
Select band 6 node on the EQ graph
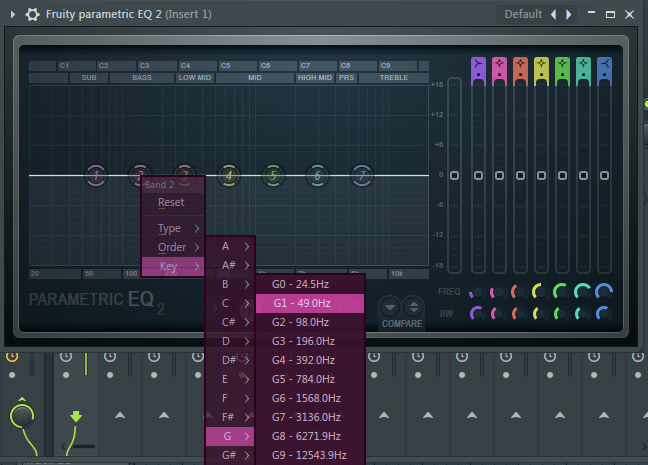(317, 176)
